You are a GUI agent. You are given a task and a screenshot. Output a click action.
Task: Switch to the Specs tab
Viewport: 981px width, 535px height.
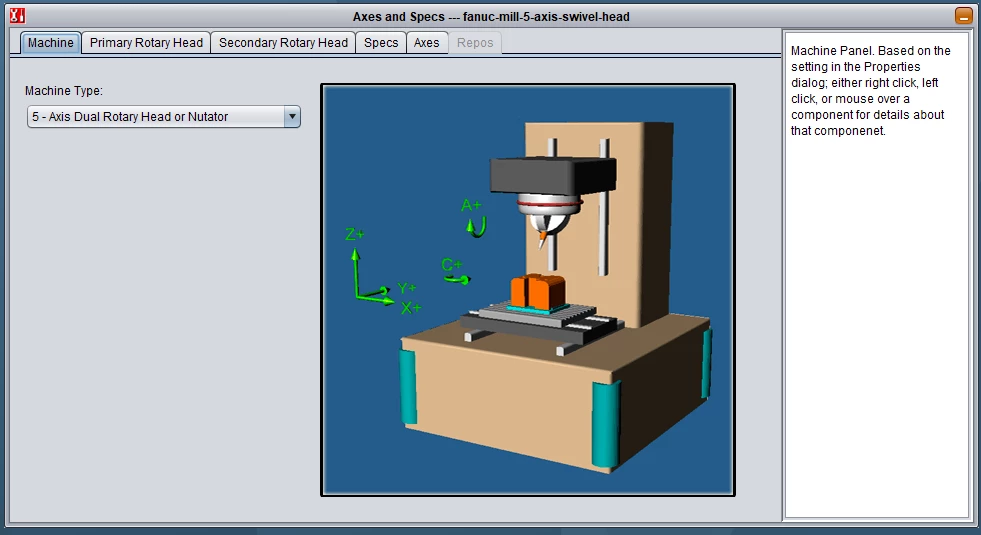(x=381, y=43)
